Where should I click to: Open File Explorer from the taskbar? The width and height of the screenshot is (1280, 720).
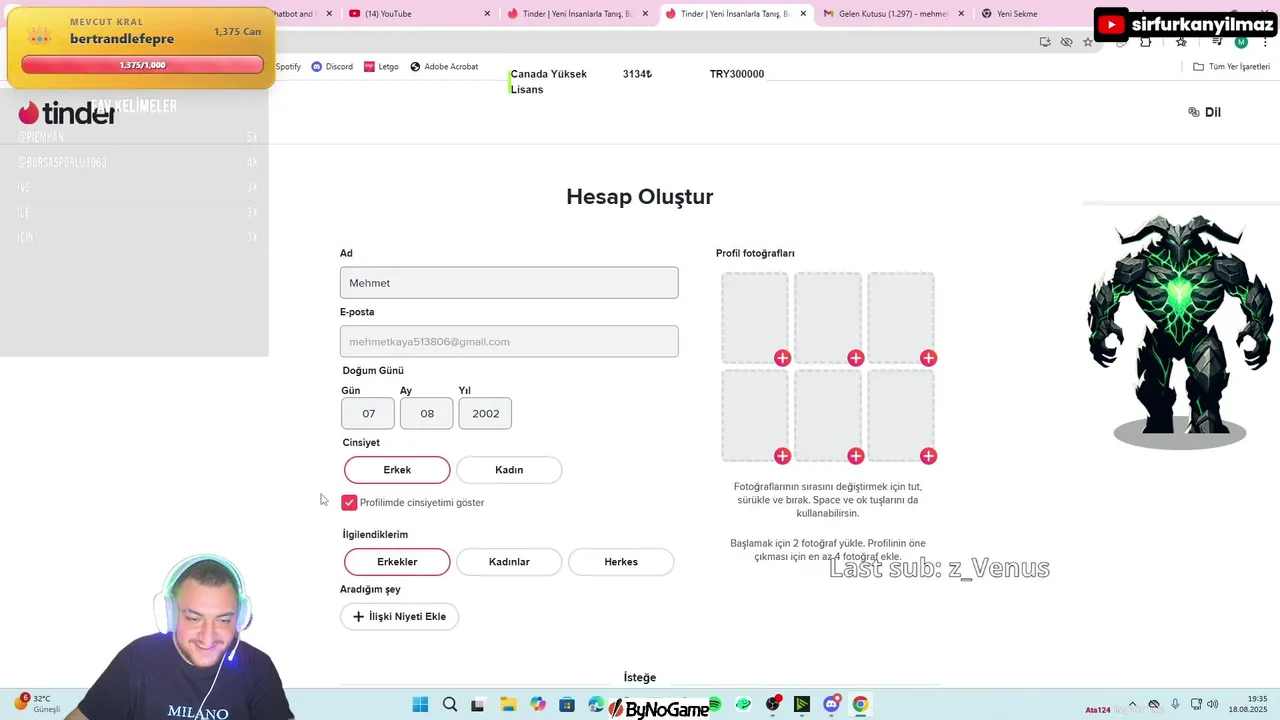tap(508, 704)
